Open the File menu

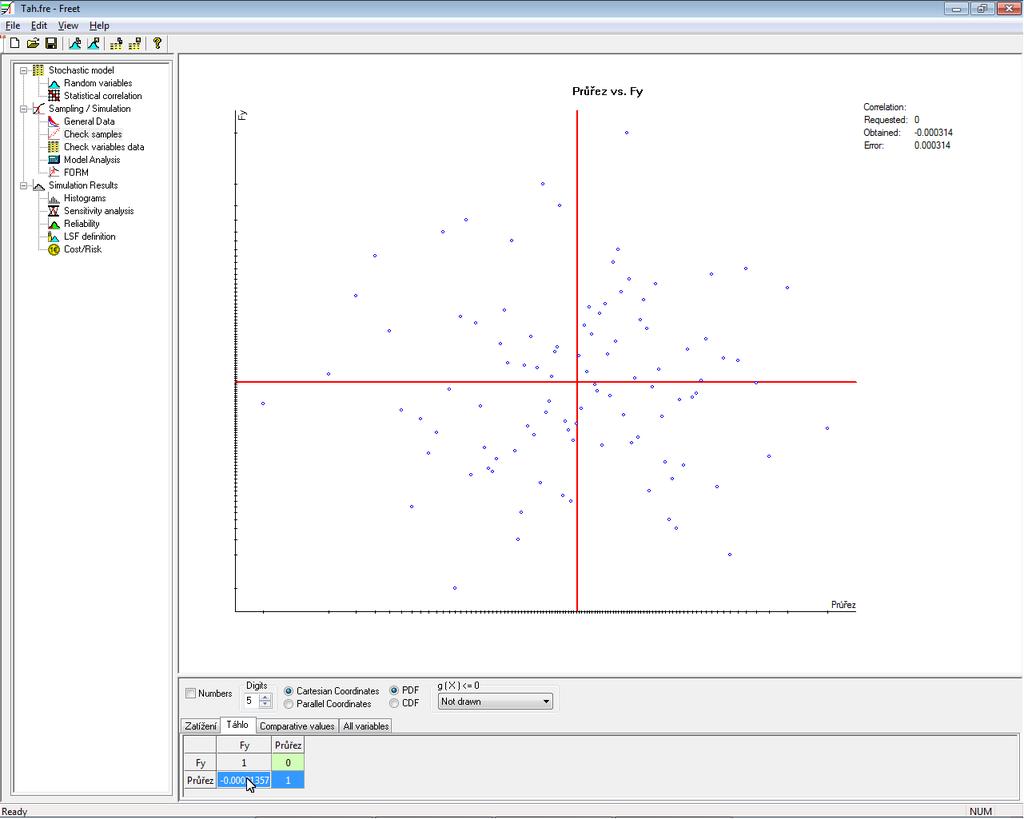point(12,25)
